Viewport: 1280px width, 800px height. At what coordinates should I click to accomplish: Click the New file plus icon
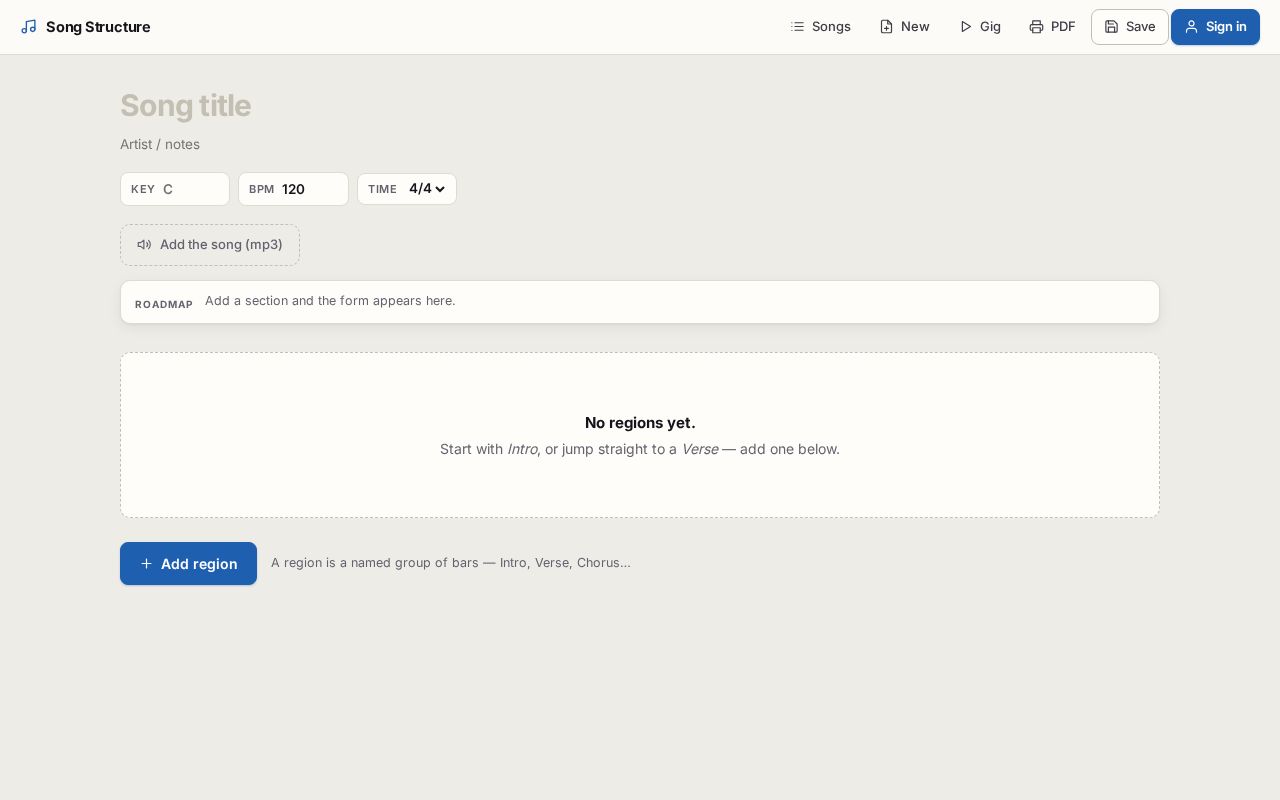click(x=886, y=27)
